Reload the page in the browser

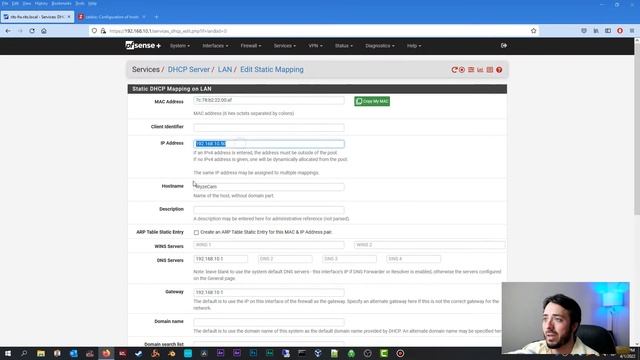32,31
